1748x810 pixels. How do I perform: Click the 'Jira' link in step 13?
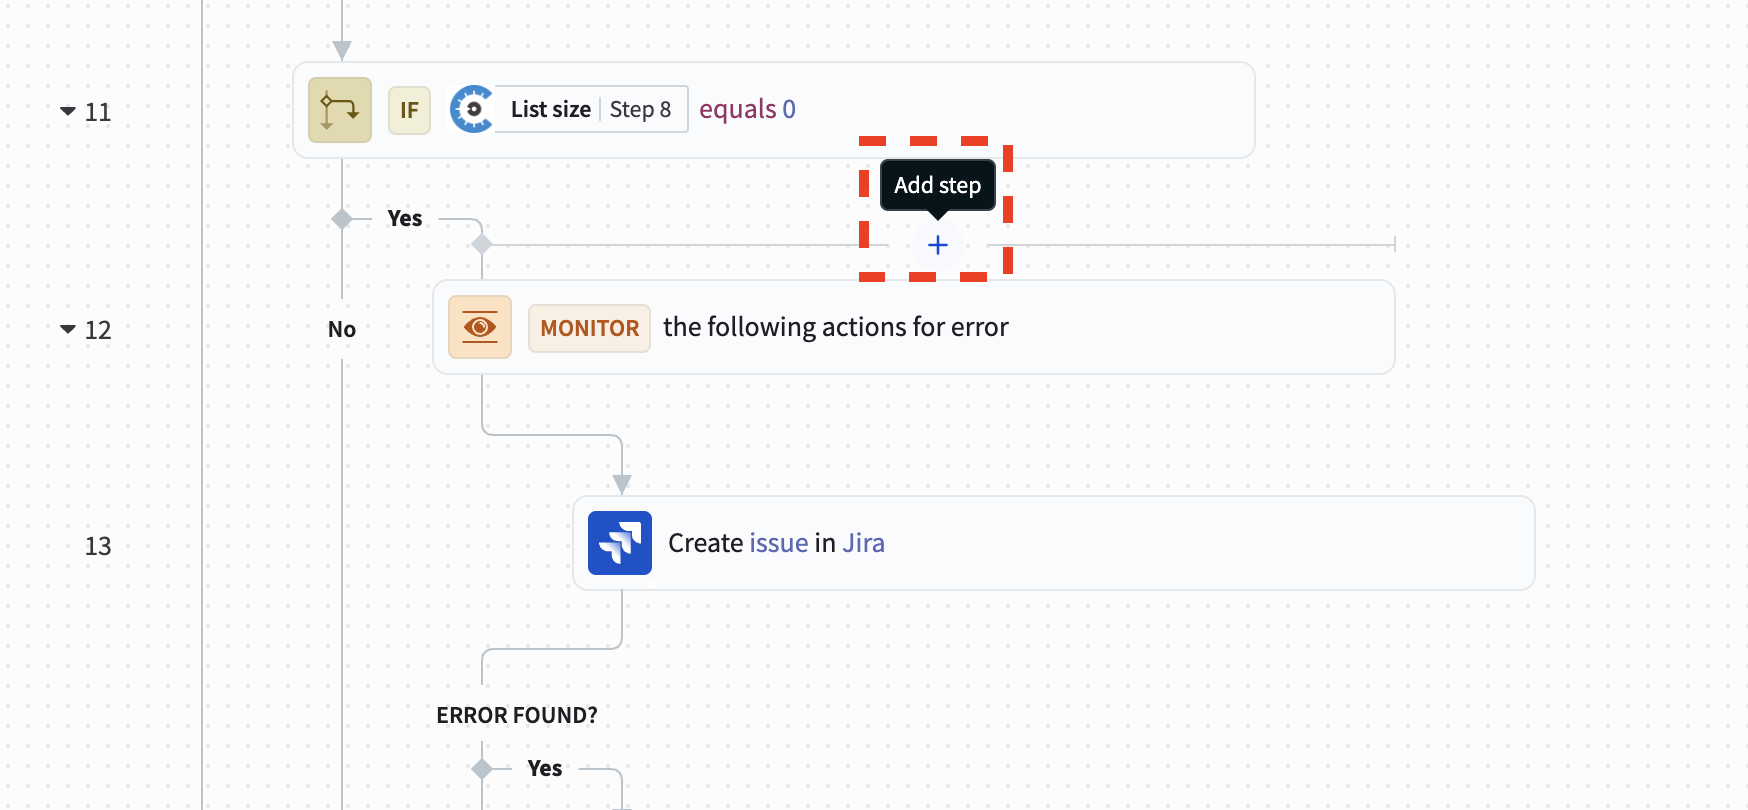[863, 543]
